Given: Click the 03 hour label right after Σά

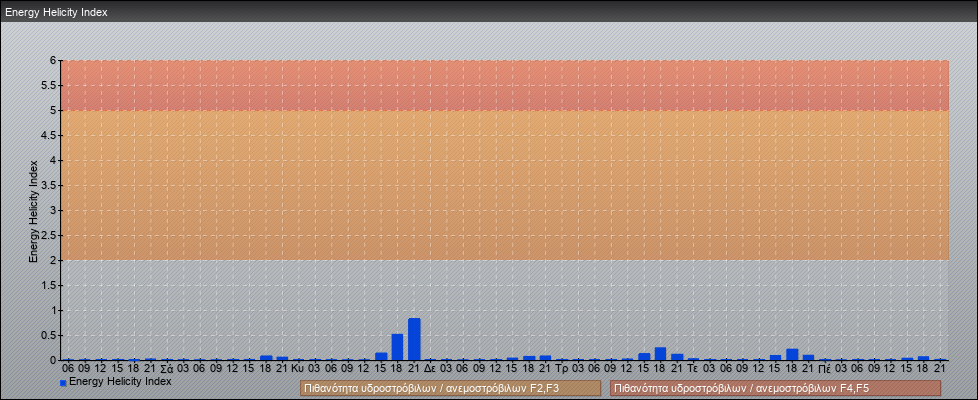Looking at the screenshot, I should [x=183, y=369].
